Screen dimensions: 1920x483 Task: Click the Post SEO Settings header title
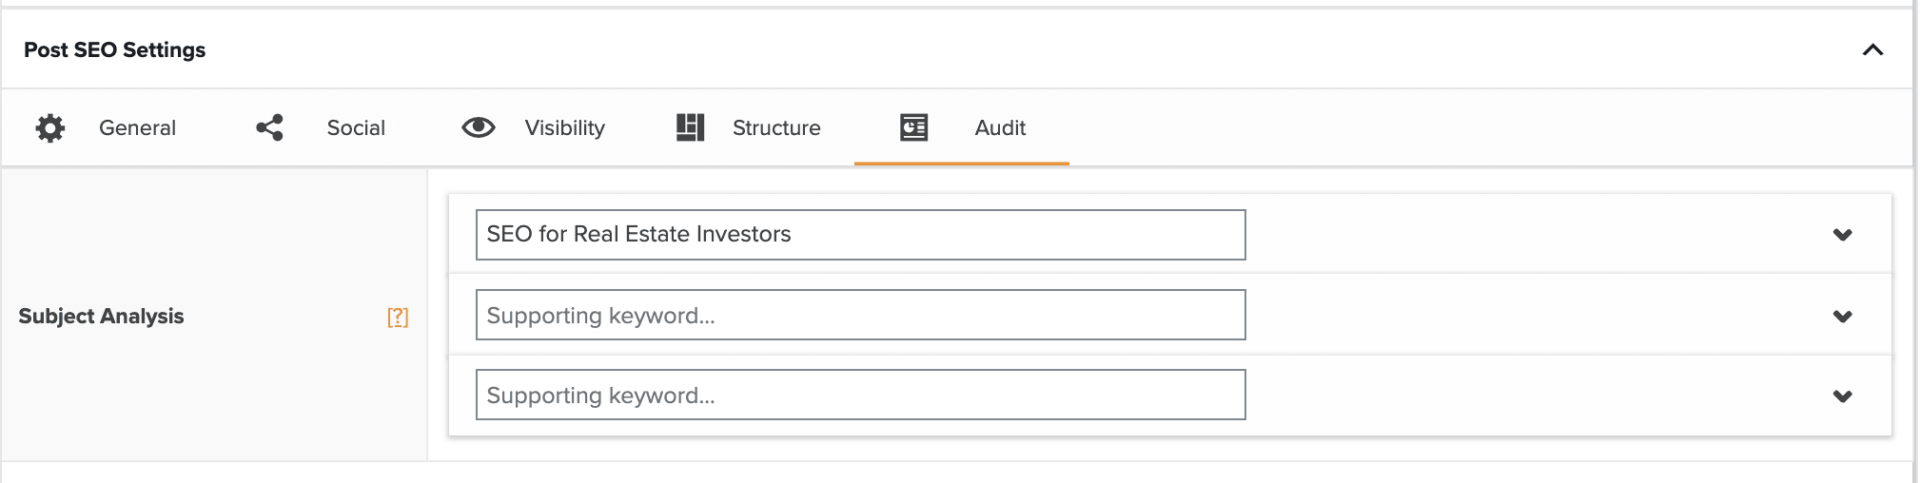pyautogui.click(x=115, y=50)
